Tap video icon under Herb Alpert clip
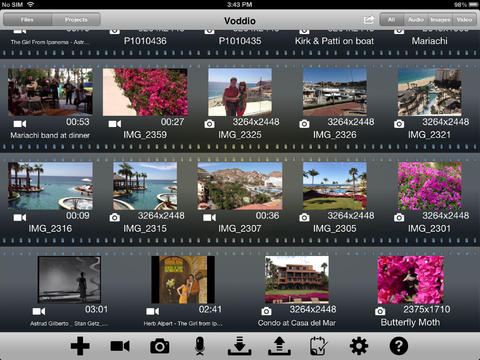The height and width of the screenshot is (360, 480). pos(152,311)
